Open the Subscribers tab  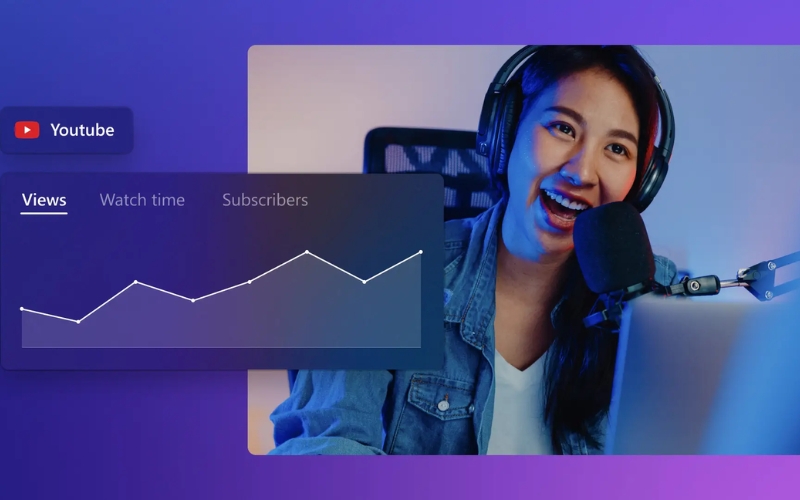(265, 200)
